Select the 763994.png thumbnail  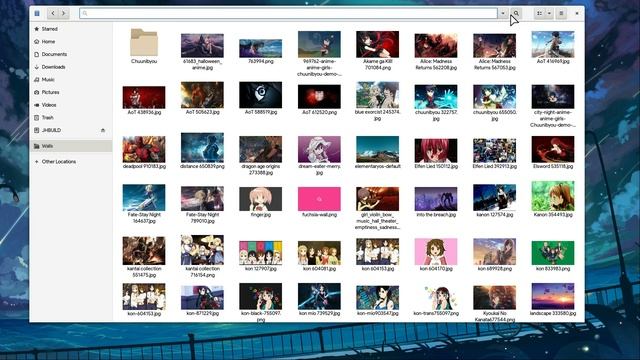[x=260, y=48]
